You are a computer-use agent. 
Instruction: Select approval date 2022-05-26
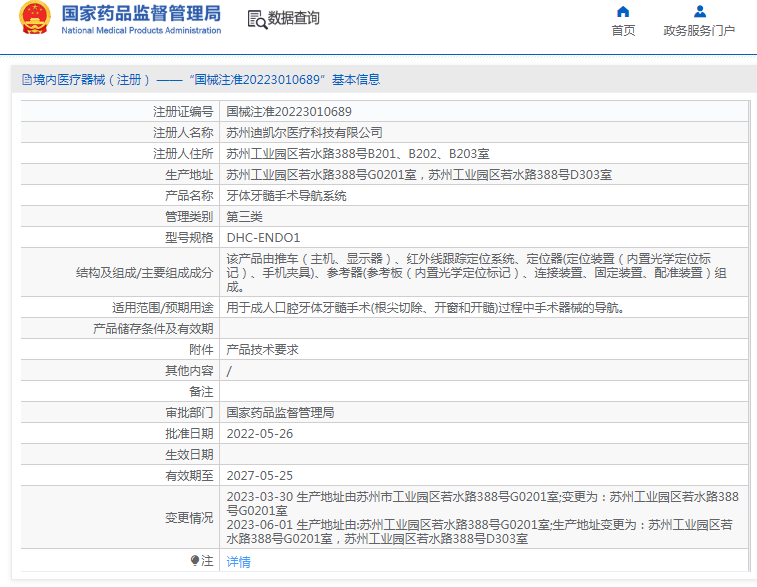click(260, 433)
